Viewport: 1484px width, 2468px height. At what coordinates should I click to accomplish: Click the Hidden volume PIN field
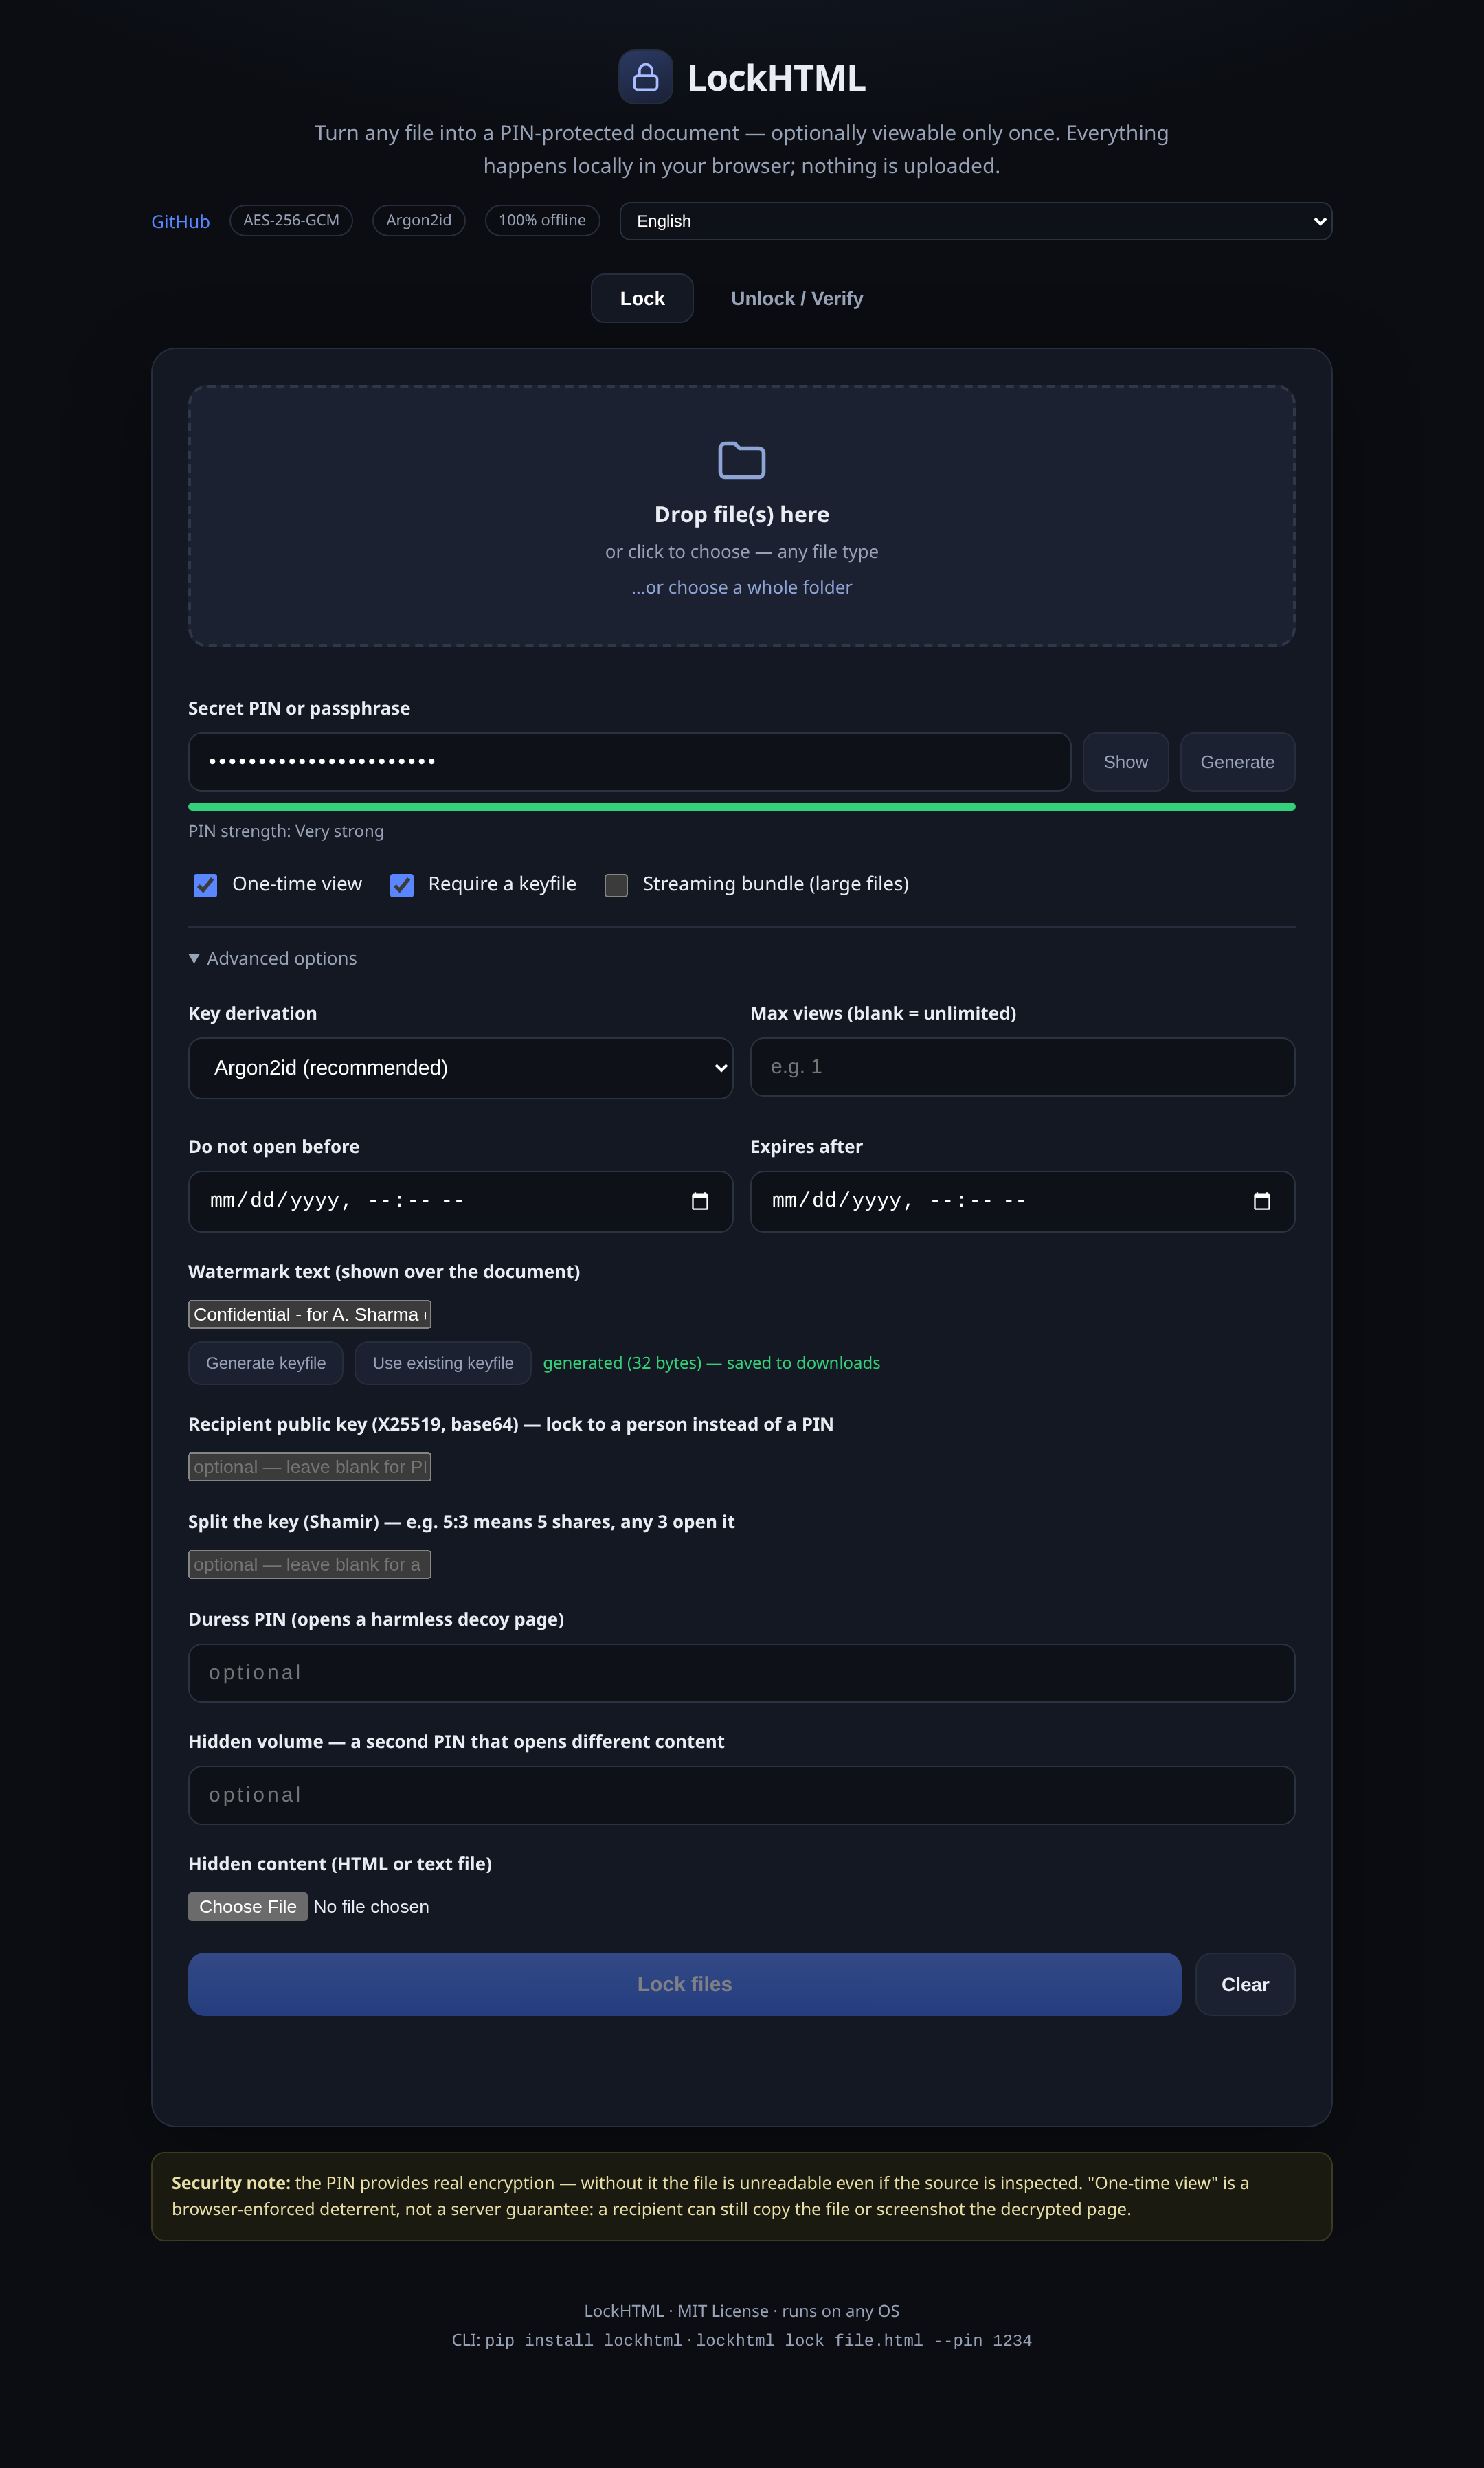click(742, 1795)
